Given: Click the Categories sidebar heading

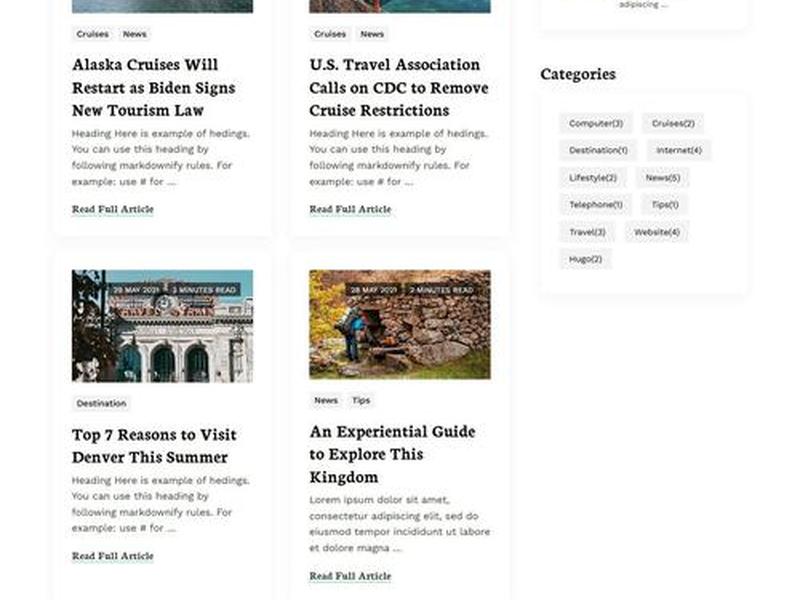Looking at the screenshot, I should 578,74.
